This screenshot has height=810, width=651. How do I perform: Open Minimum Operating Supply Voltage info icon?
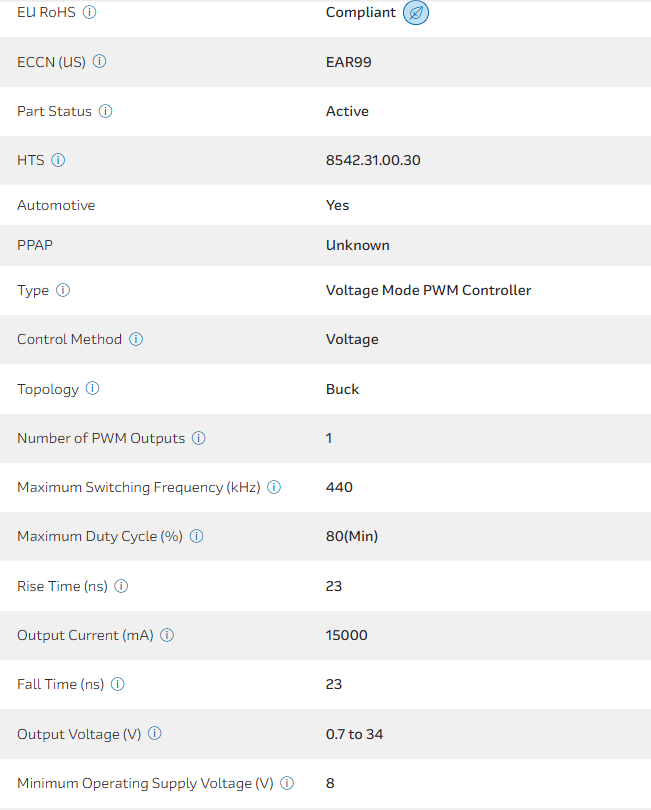[x=287, y=783]
